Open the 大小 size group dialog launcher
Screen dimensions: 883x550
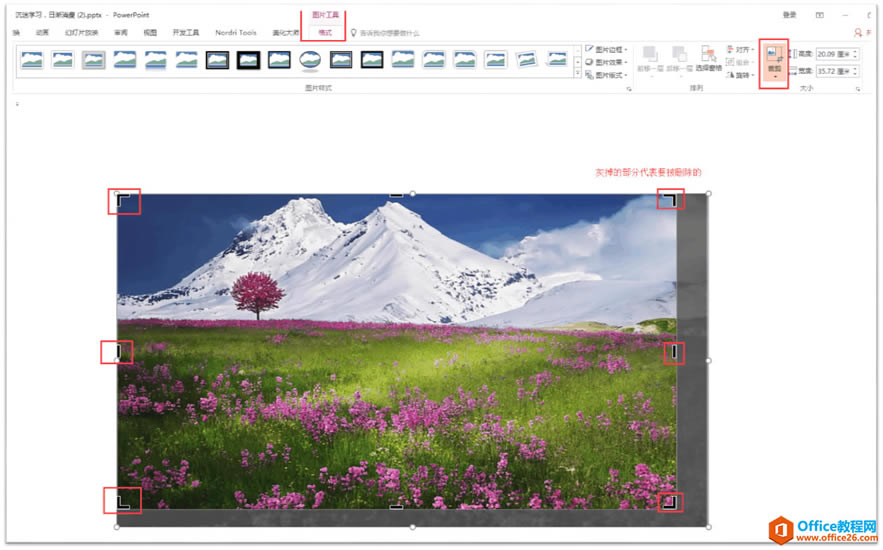(x=858, y=89)
